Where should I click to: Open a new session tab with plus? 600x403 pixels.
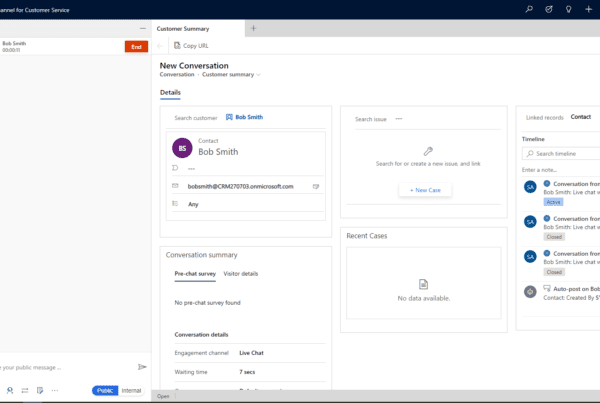click(x=253, y=28)
